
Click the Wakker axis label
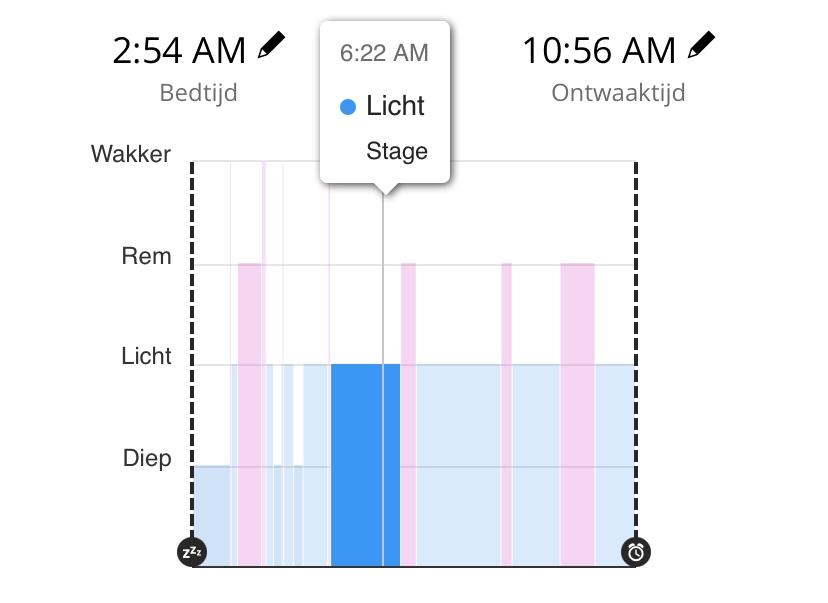tap(131, 154)
